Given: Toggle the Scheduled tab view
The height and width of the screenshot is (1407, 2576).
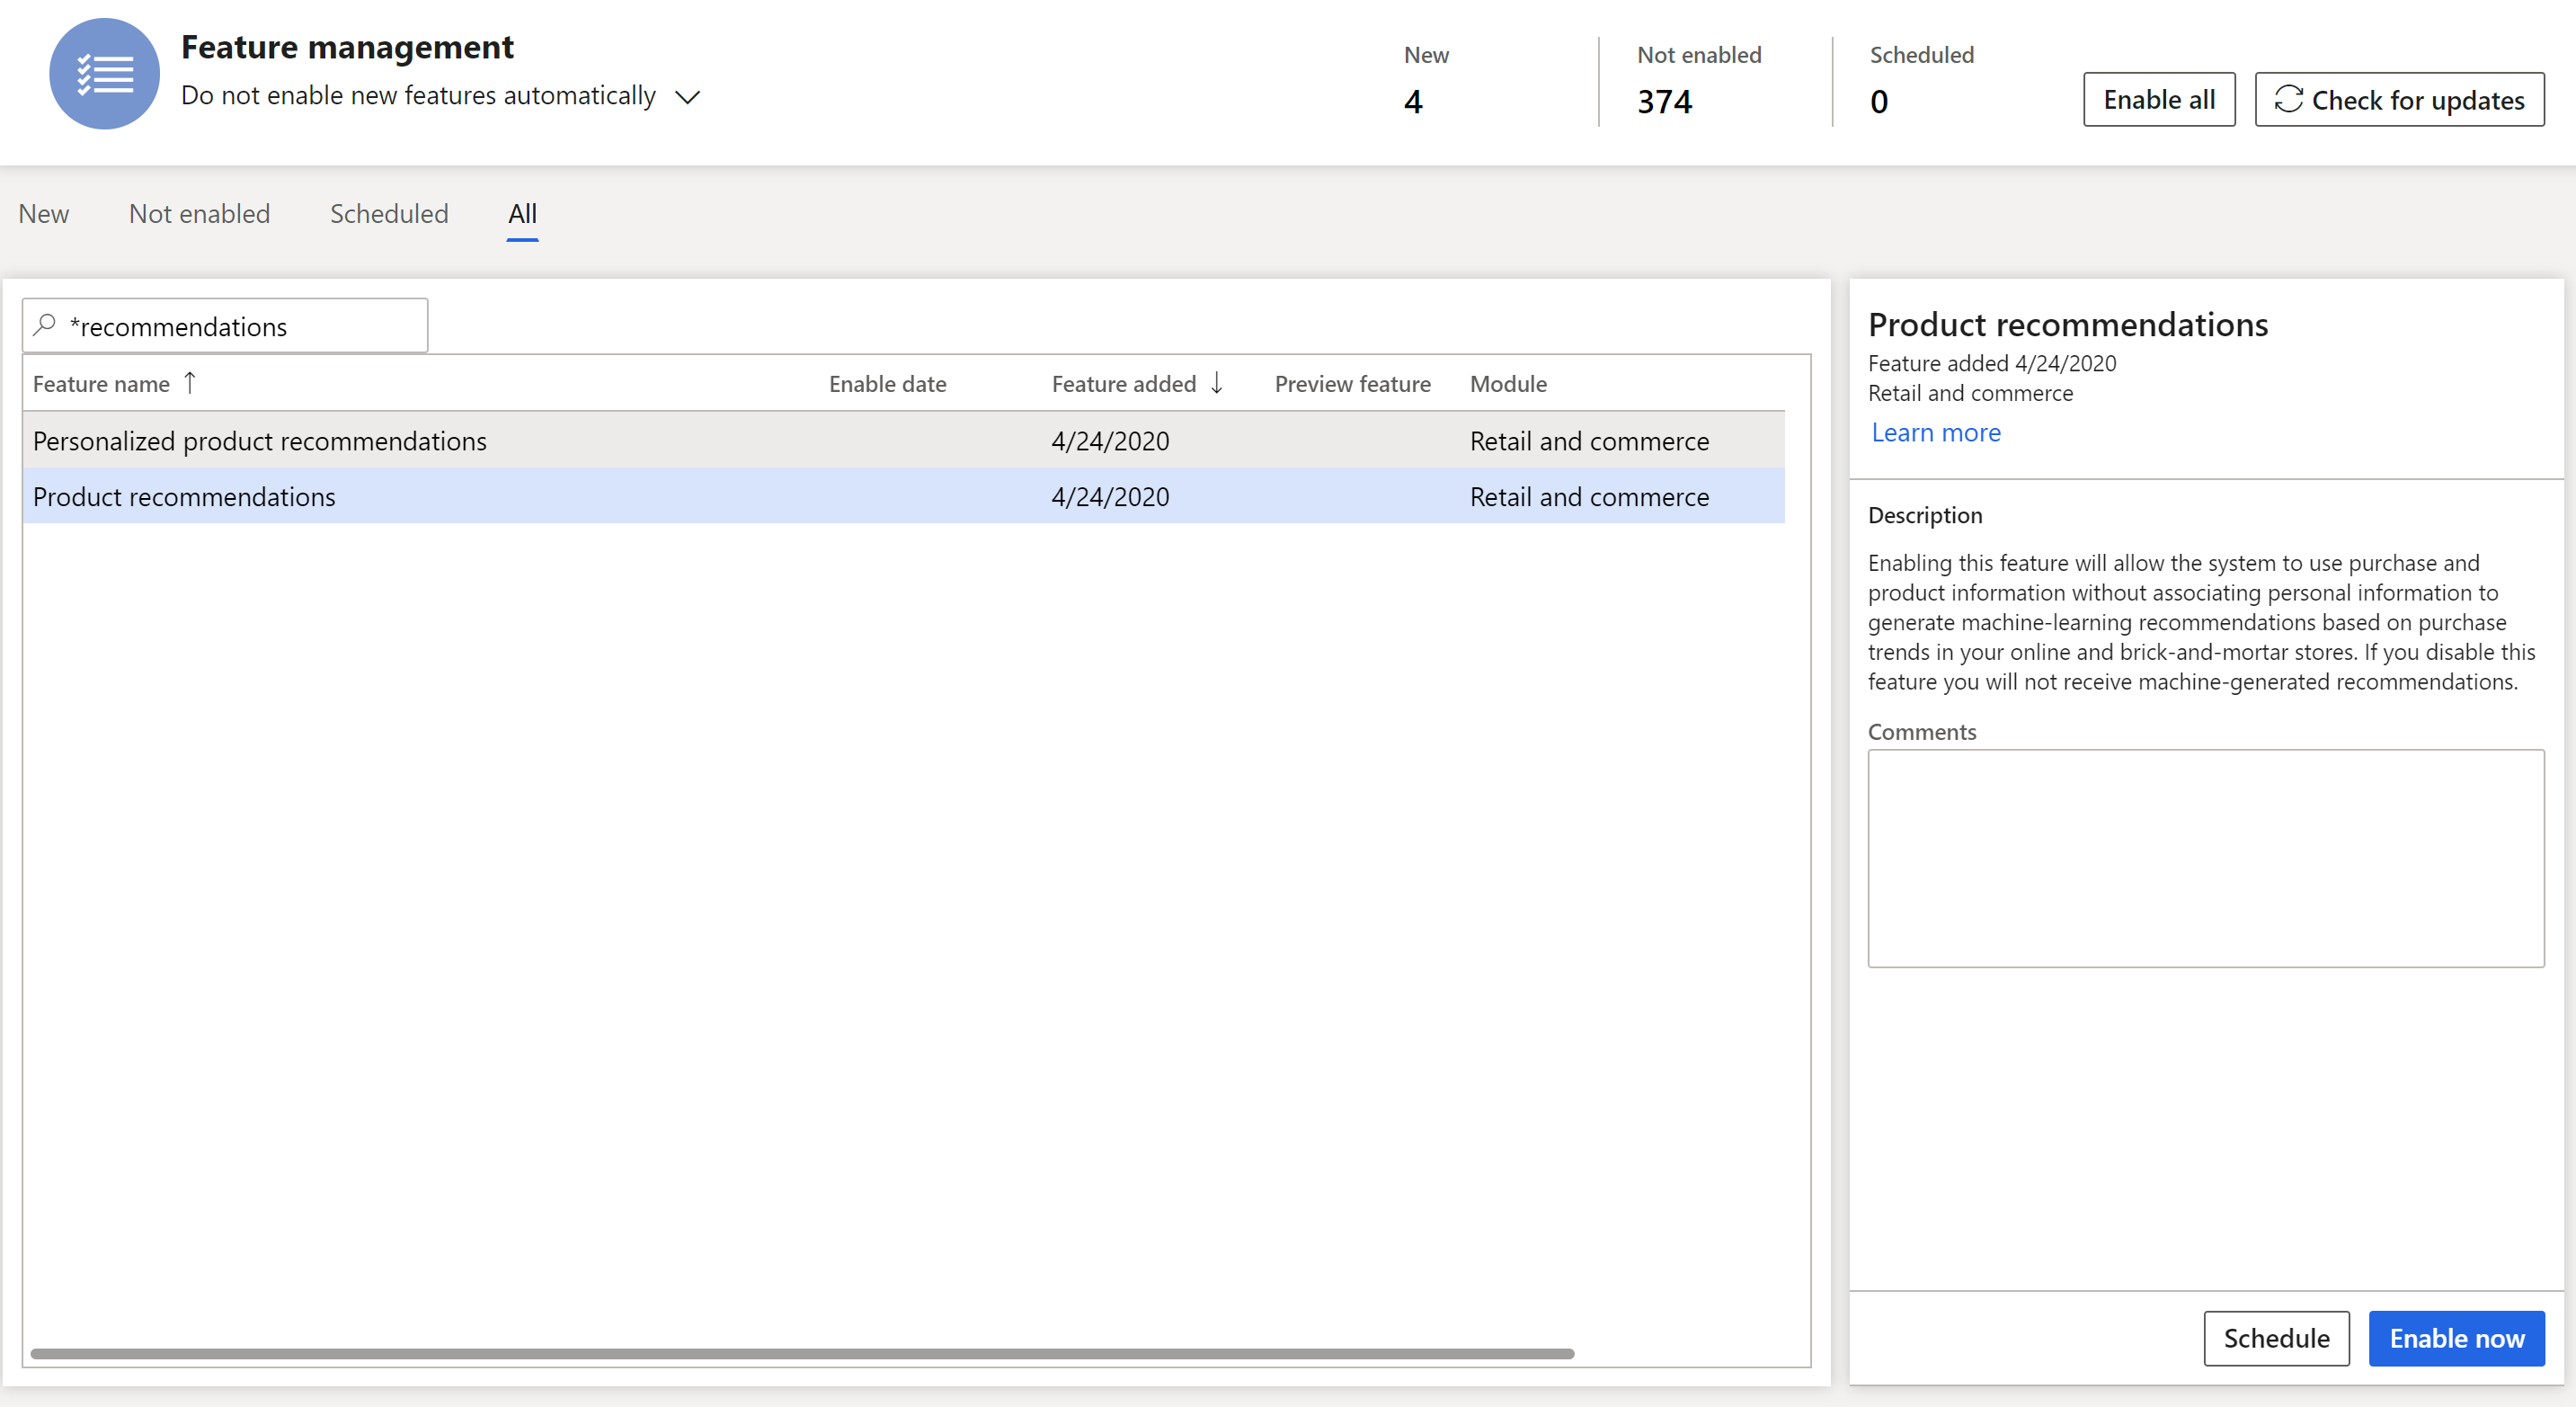Looking at the screenshot, I should coord(390,213).
